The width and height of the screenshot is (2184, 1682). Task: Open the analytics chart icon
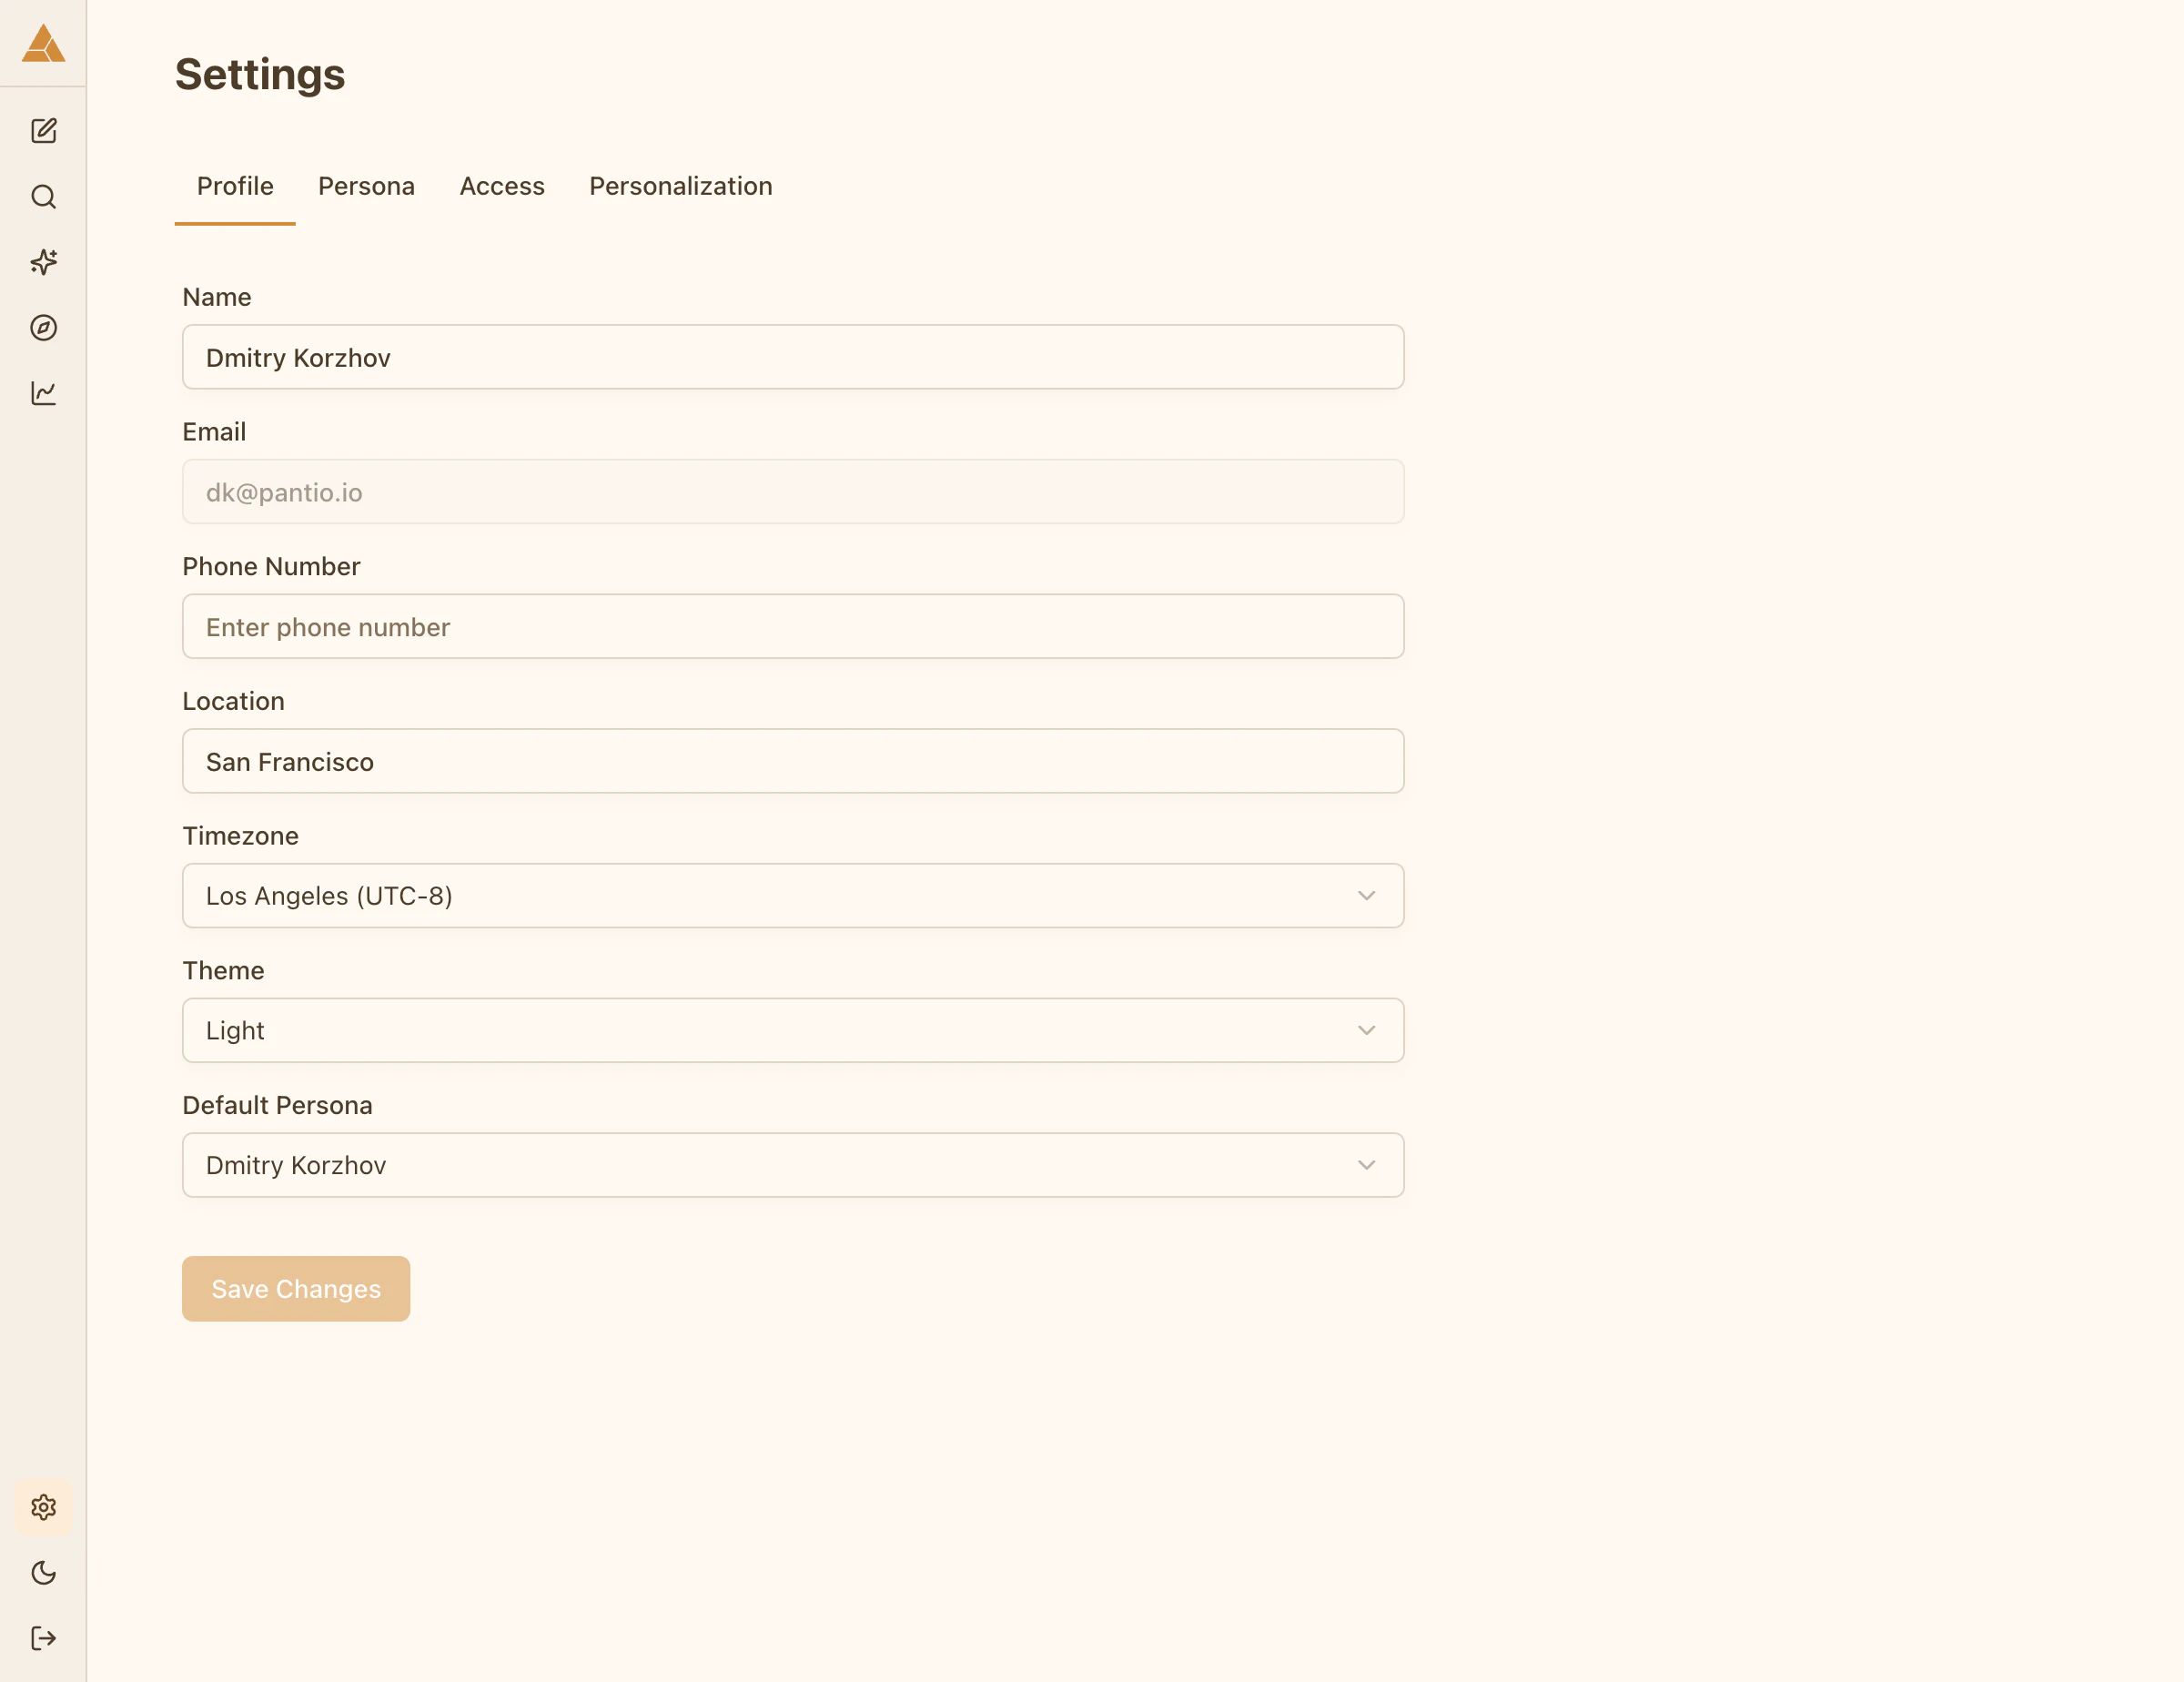click(44, 393)
